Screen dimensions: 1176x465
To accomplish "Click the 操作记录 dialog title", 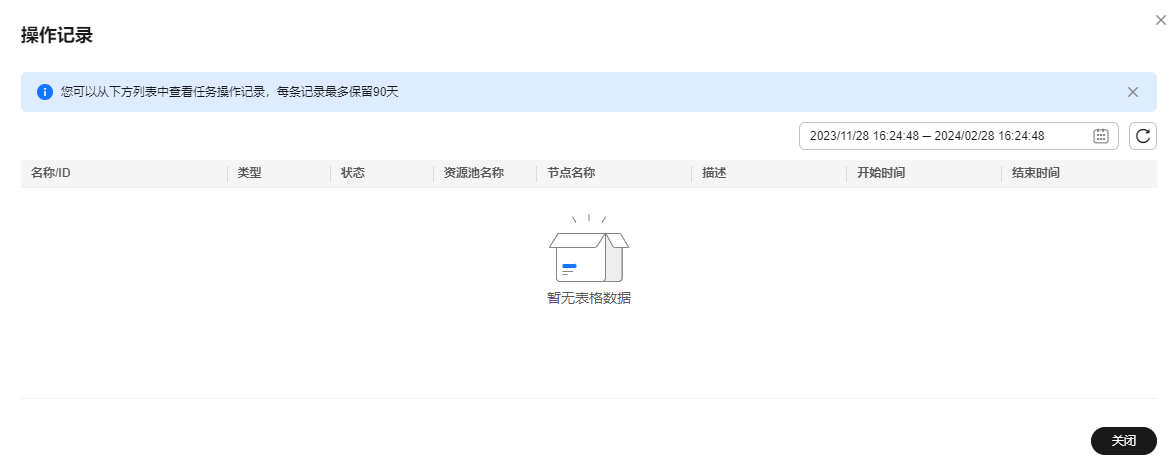I will coord(57,35).
